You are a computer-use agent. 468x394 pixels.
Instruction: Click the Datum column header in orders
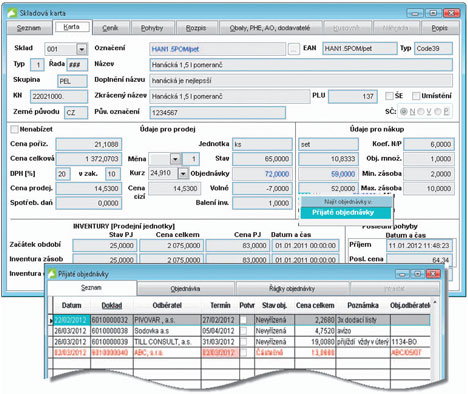(72, 305)
